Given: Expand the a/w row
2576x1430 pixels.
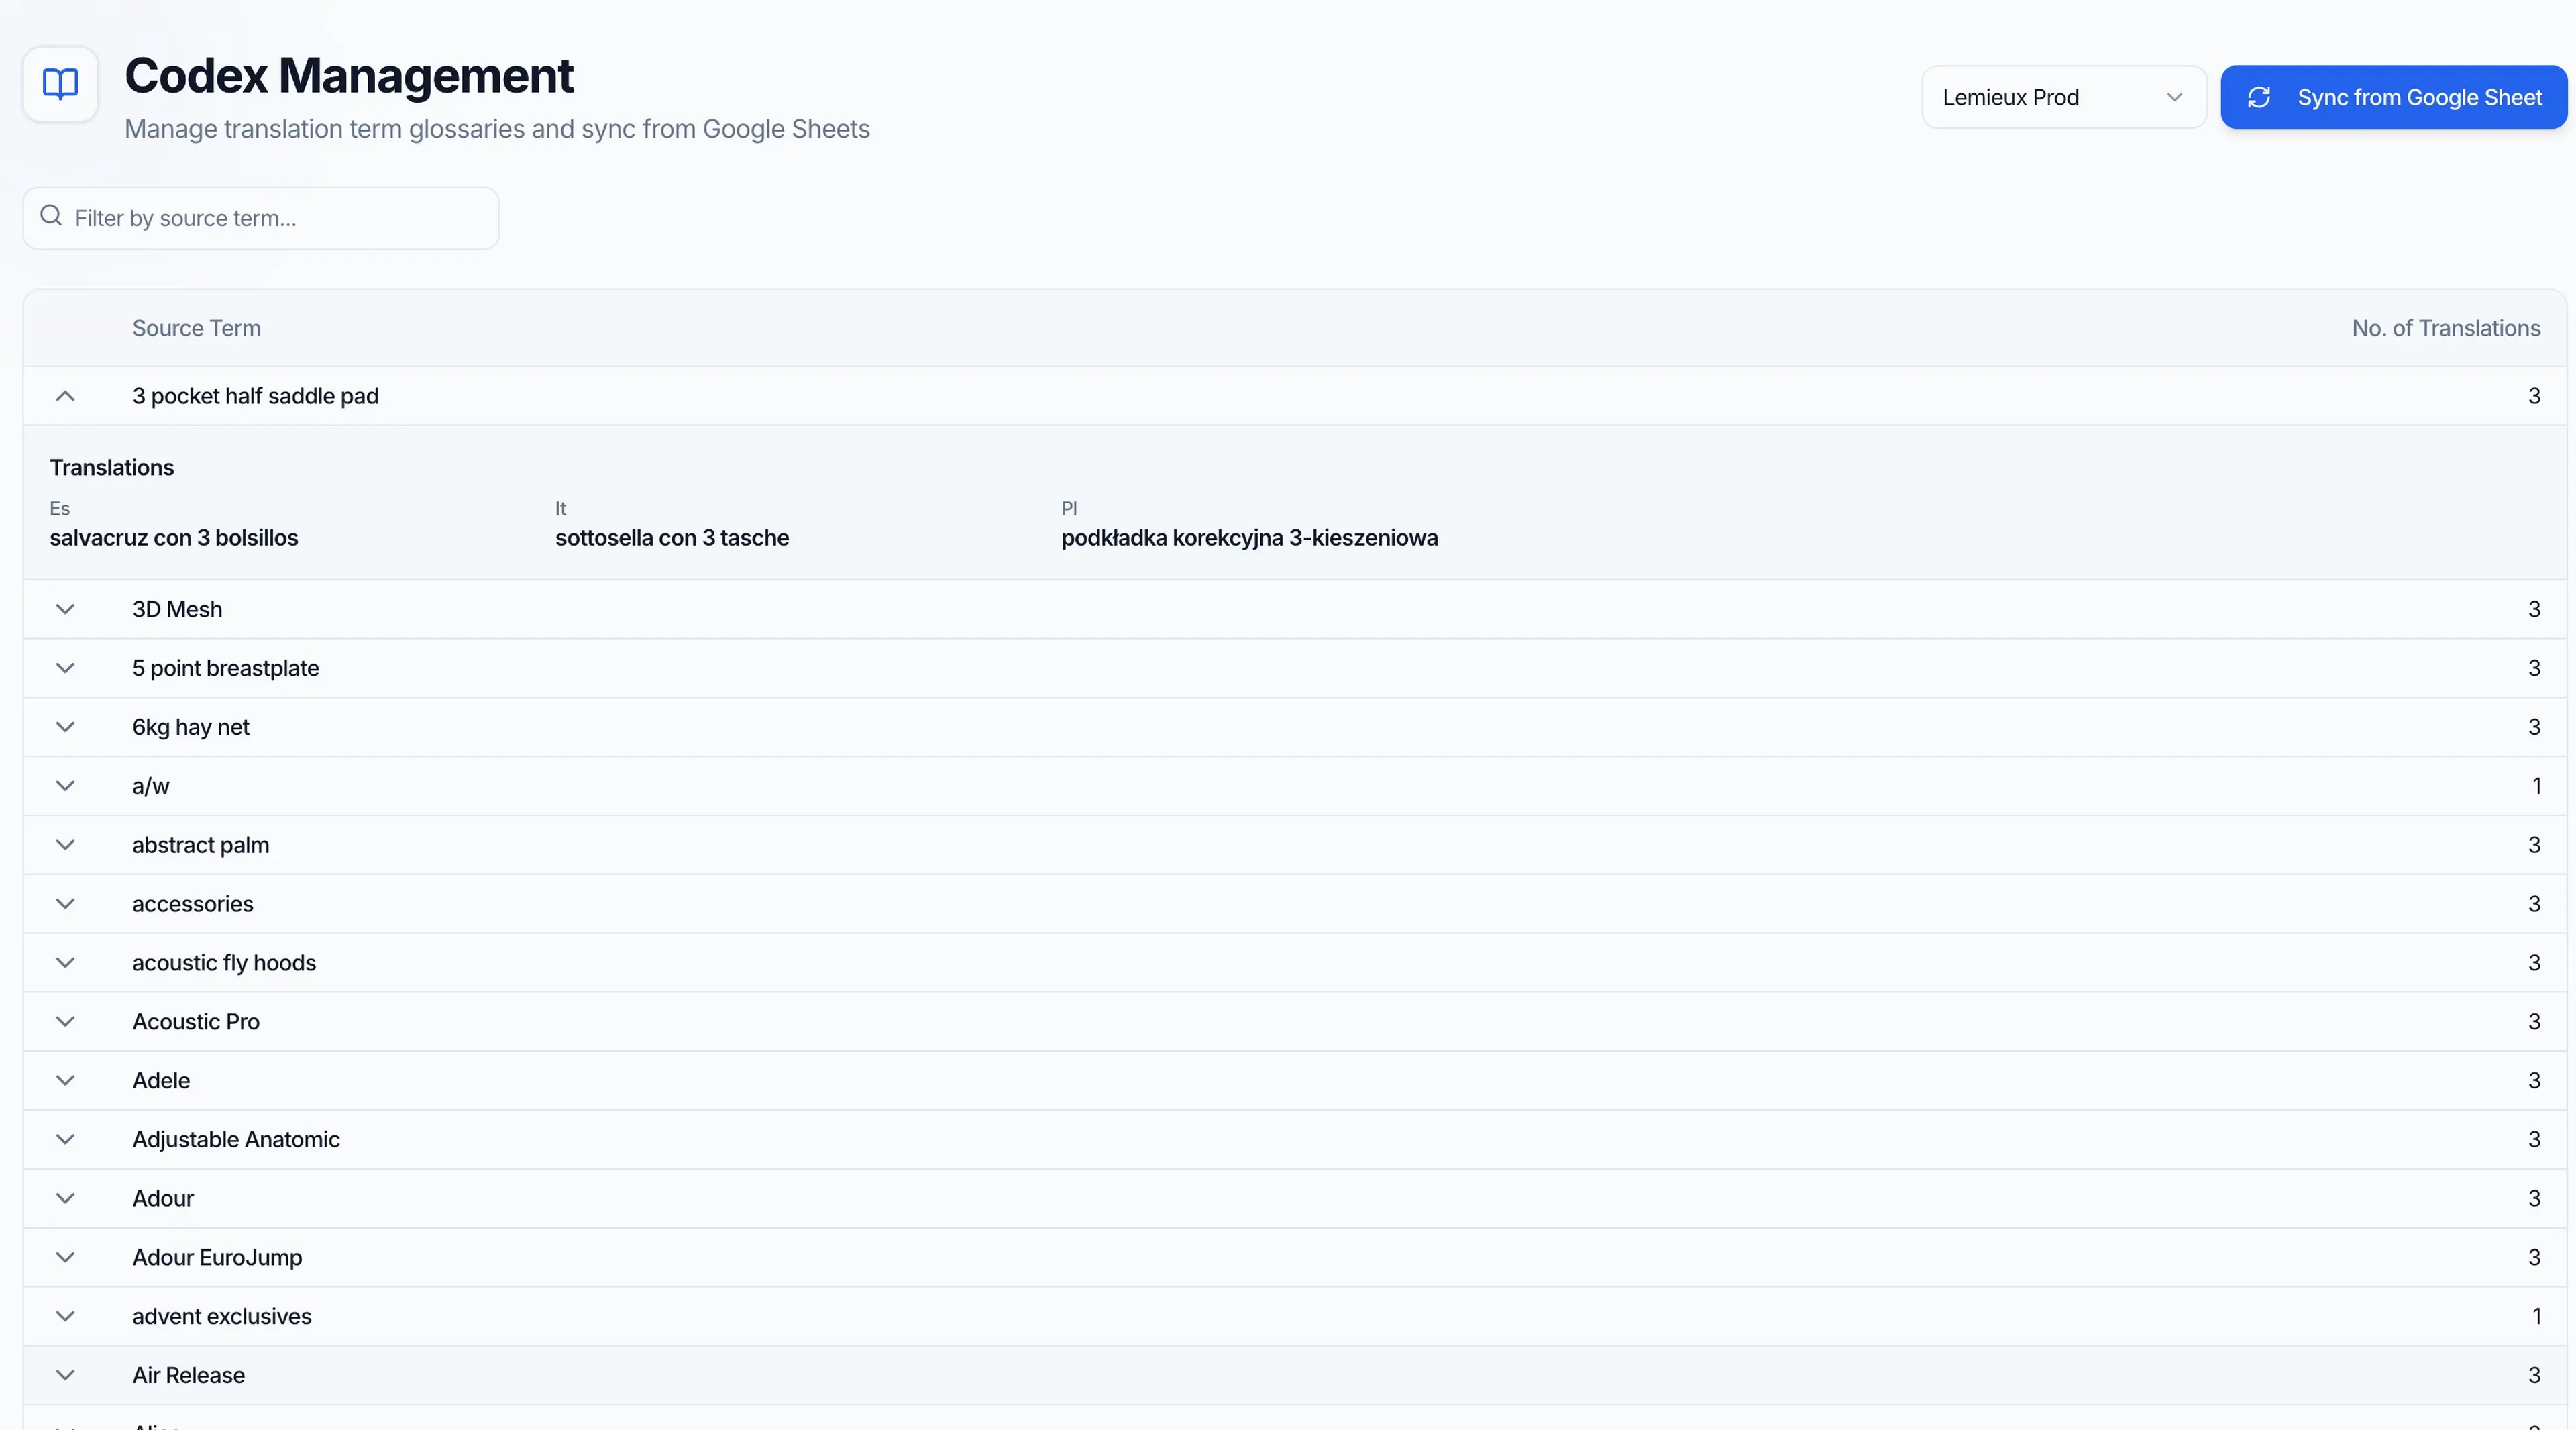Looking at the screenshot, I should (65, 786).
